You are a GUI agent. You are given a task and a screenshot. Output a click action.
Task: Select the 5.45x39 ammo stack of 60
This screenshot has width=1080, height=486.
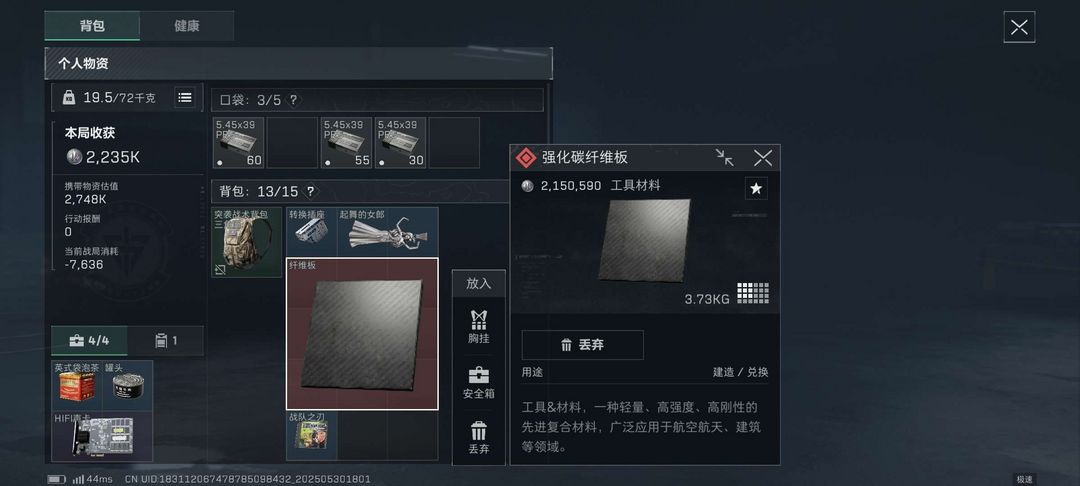(238, 142)
